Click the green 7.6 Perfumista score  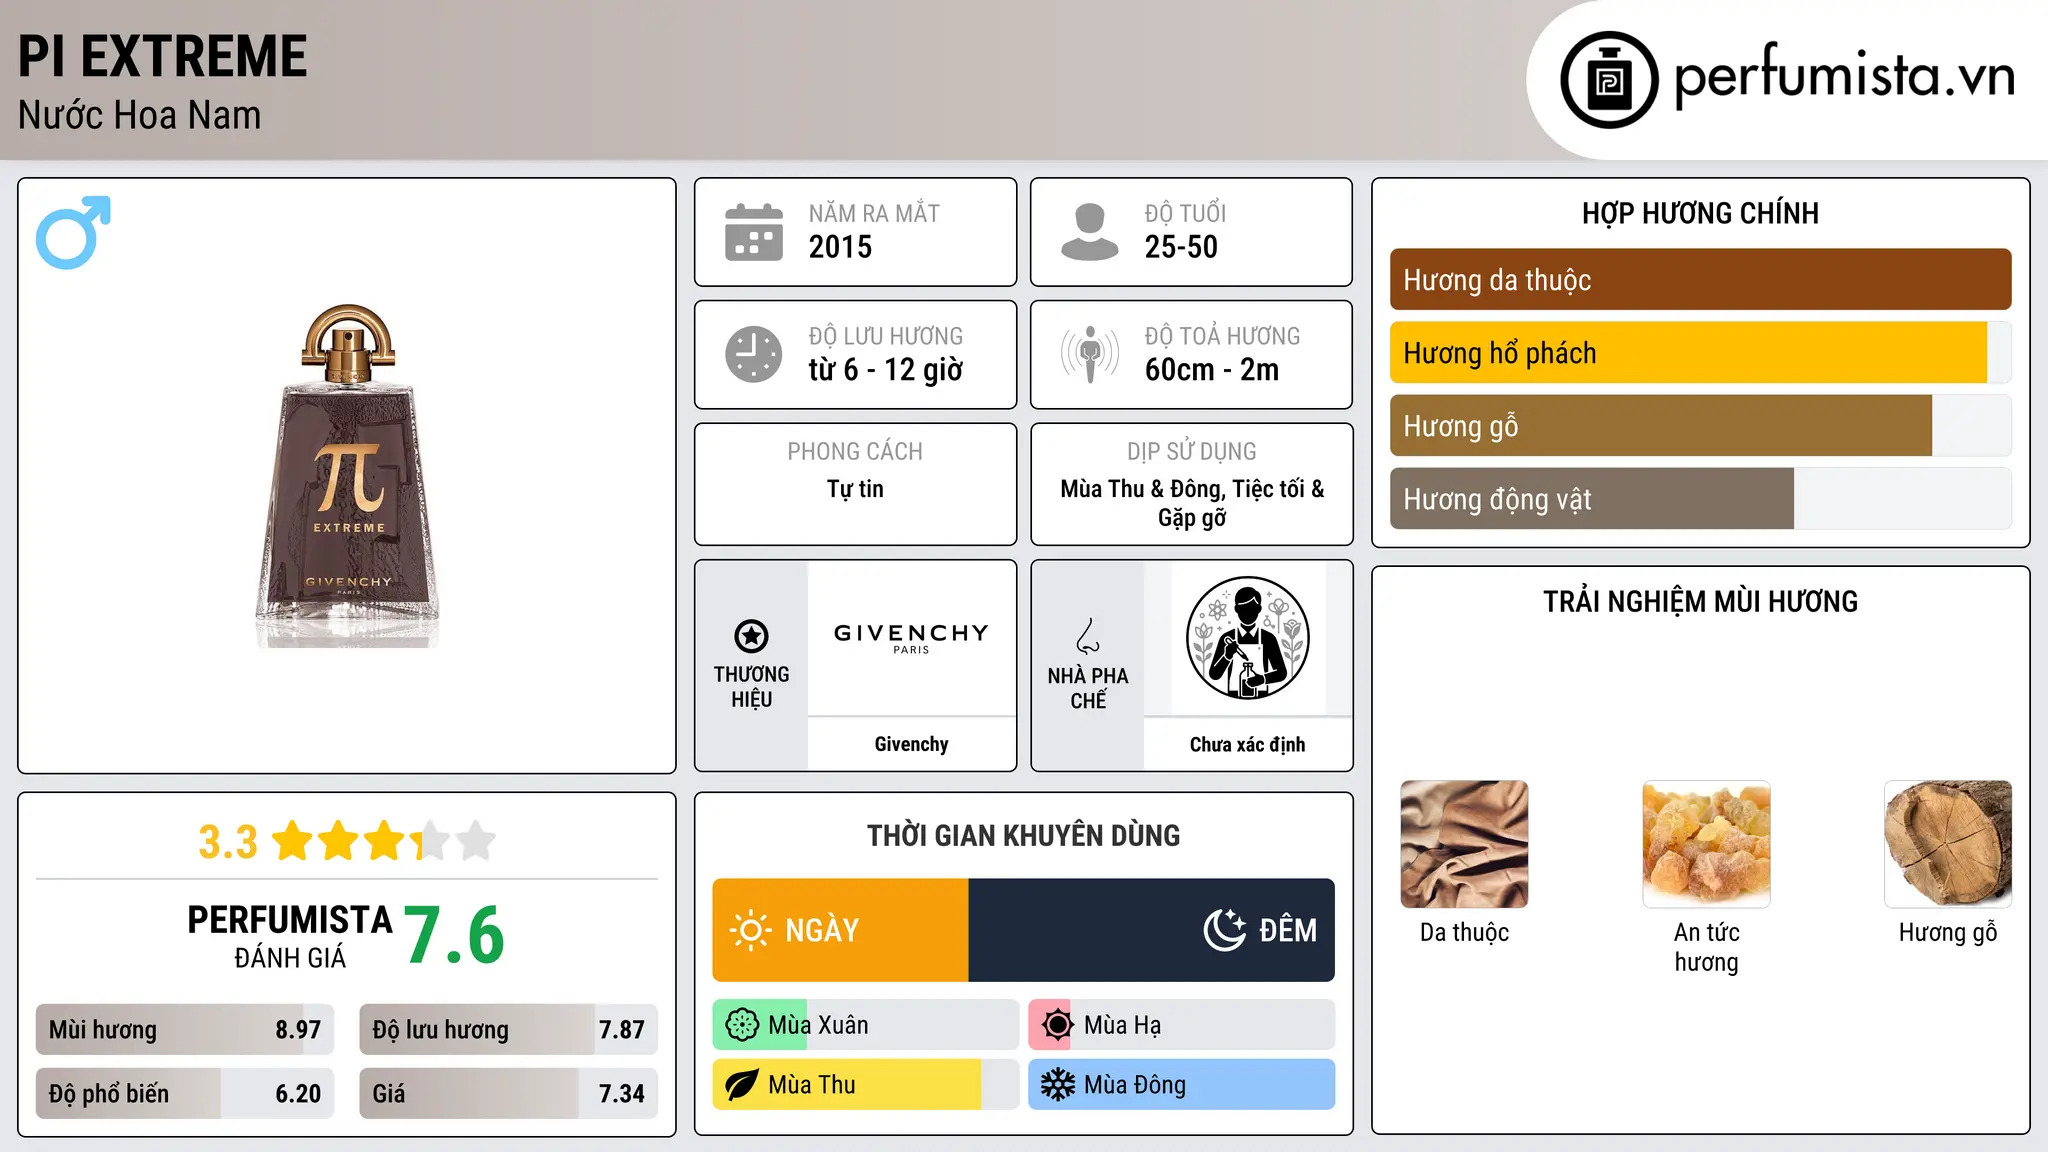(x=454, y=935)
